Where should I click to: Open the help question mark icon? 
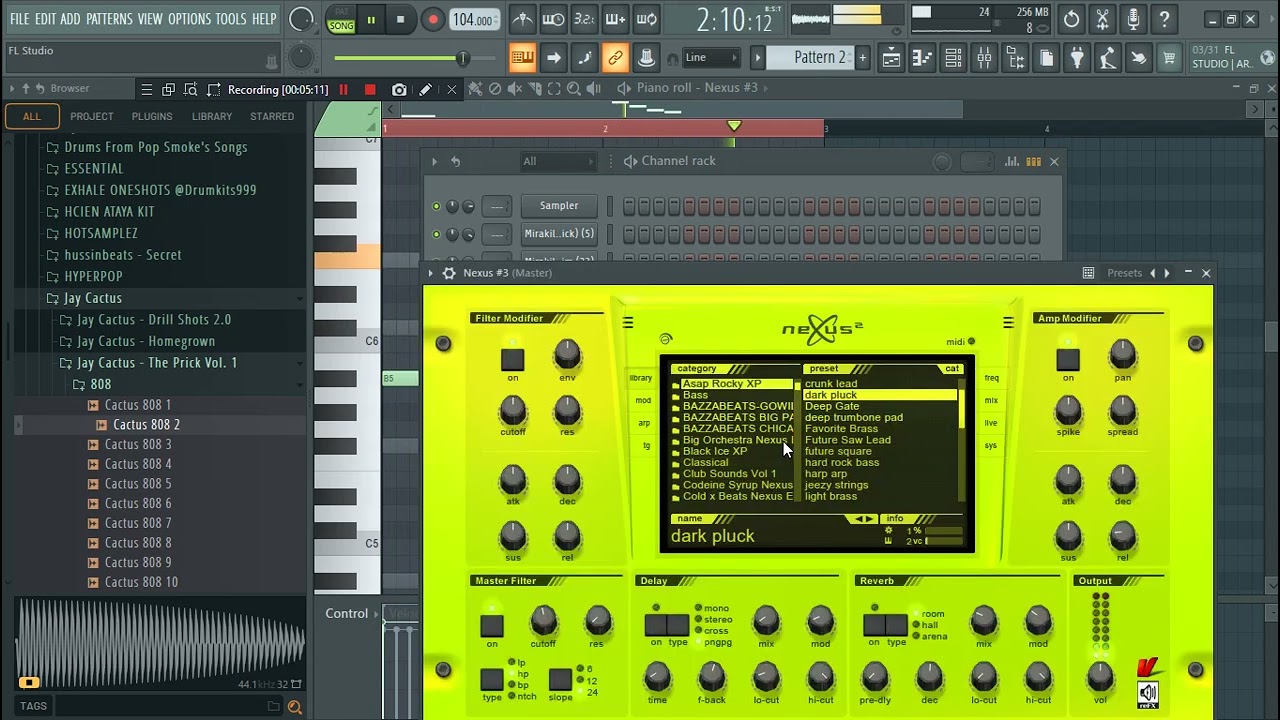pos(1164,19)
